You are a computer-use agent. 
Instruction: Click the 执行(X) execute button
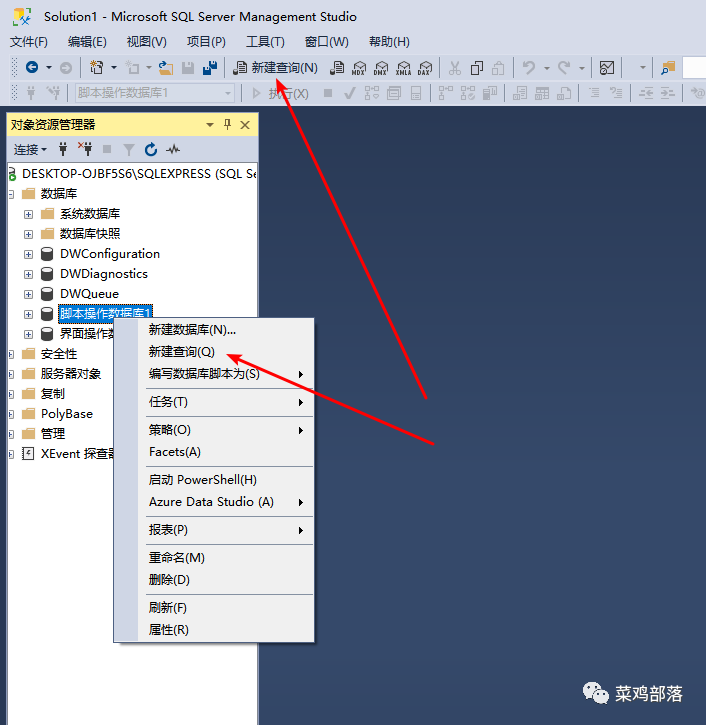(280, 93)
